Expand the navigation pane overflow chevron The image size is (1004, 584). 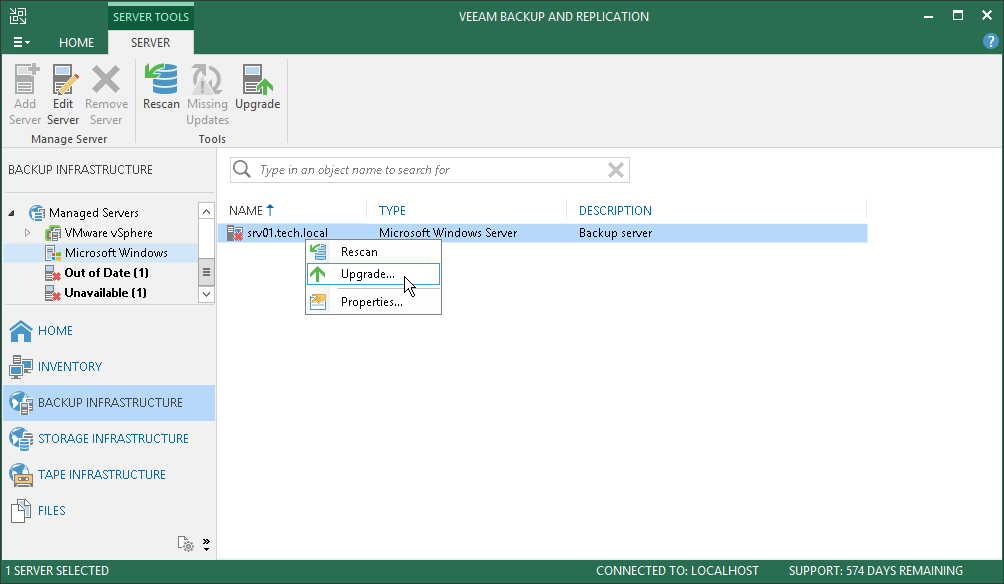click(x=206, y=544)
